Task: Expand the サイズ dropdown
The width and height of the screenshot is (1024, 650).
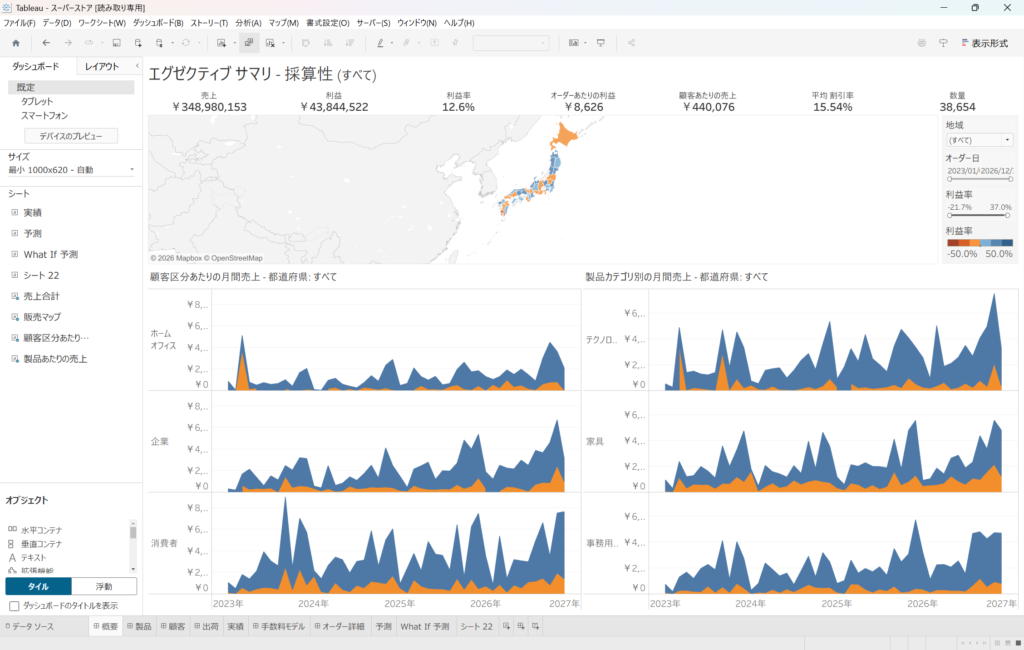Action: [x=70, y=170]
